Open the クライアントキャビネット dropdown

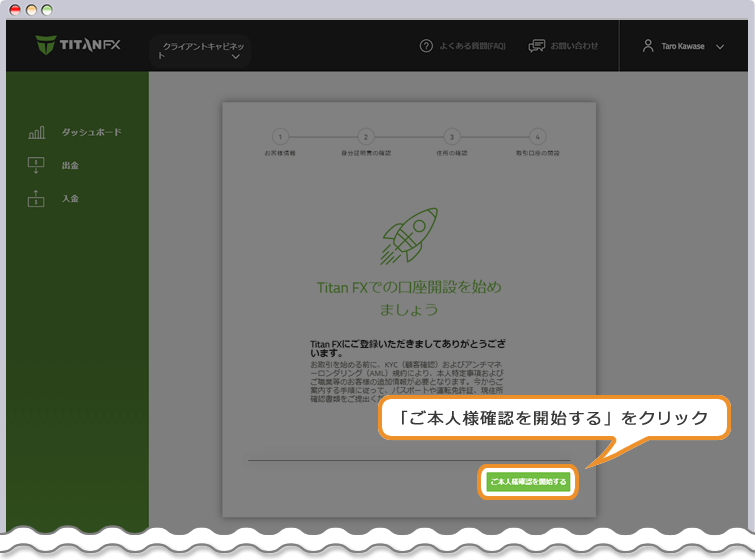pos(200,51)
